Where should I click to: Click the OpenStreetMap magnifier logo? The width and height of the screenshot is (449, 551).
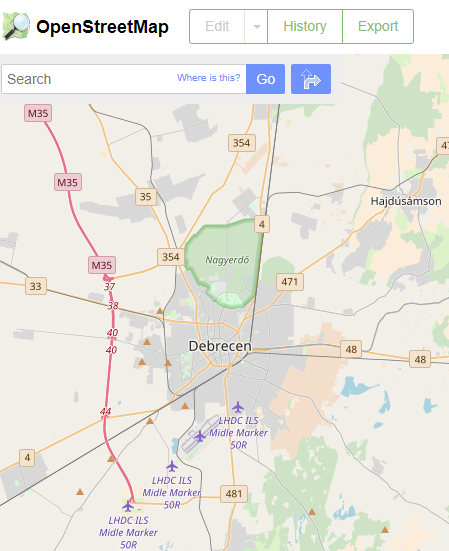tap(16, 26)
